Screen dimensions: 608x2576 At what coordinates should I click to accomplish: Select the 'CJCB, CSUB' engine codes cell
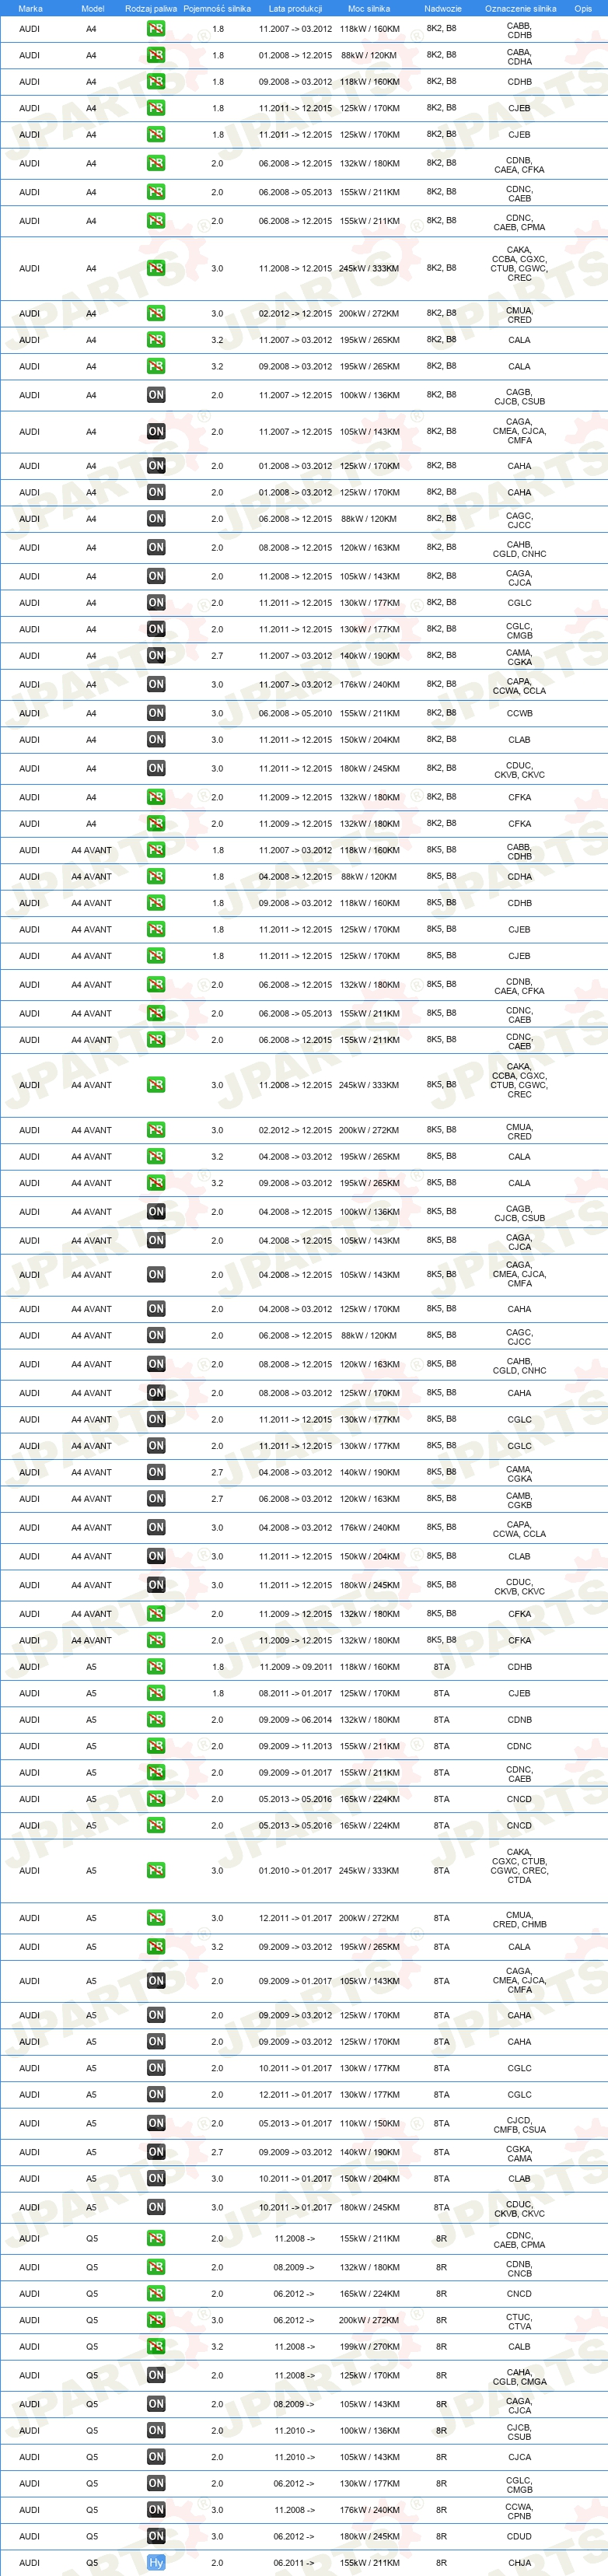point(519,2431)
